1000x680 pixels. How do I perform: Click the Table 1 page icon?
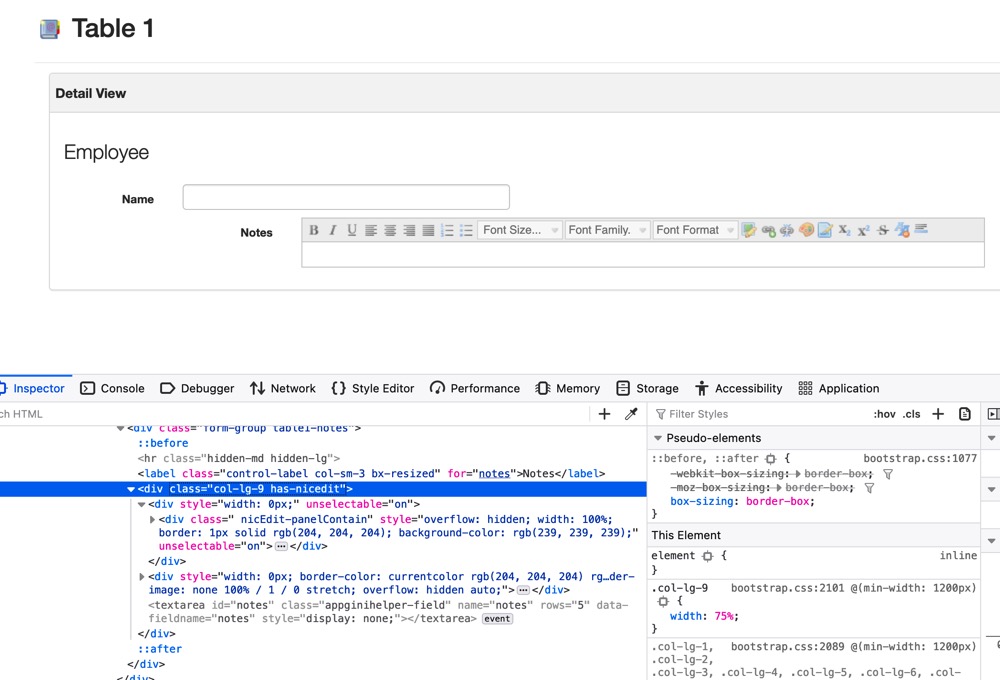[x=50, y=29]
